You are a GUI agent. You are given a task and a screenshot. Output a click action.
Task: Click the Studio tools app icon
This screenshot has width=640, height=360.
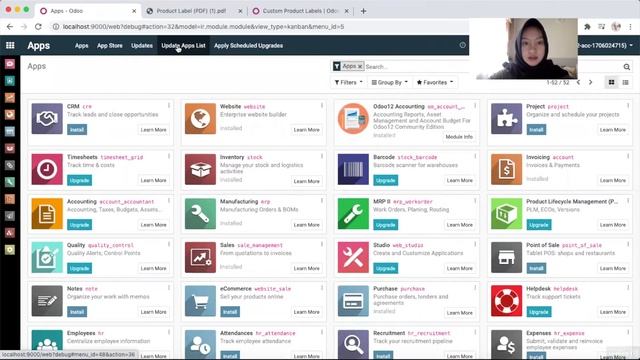(353, 258)
